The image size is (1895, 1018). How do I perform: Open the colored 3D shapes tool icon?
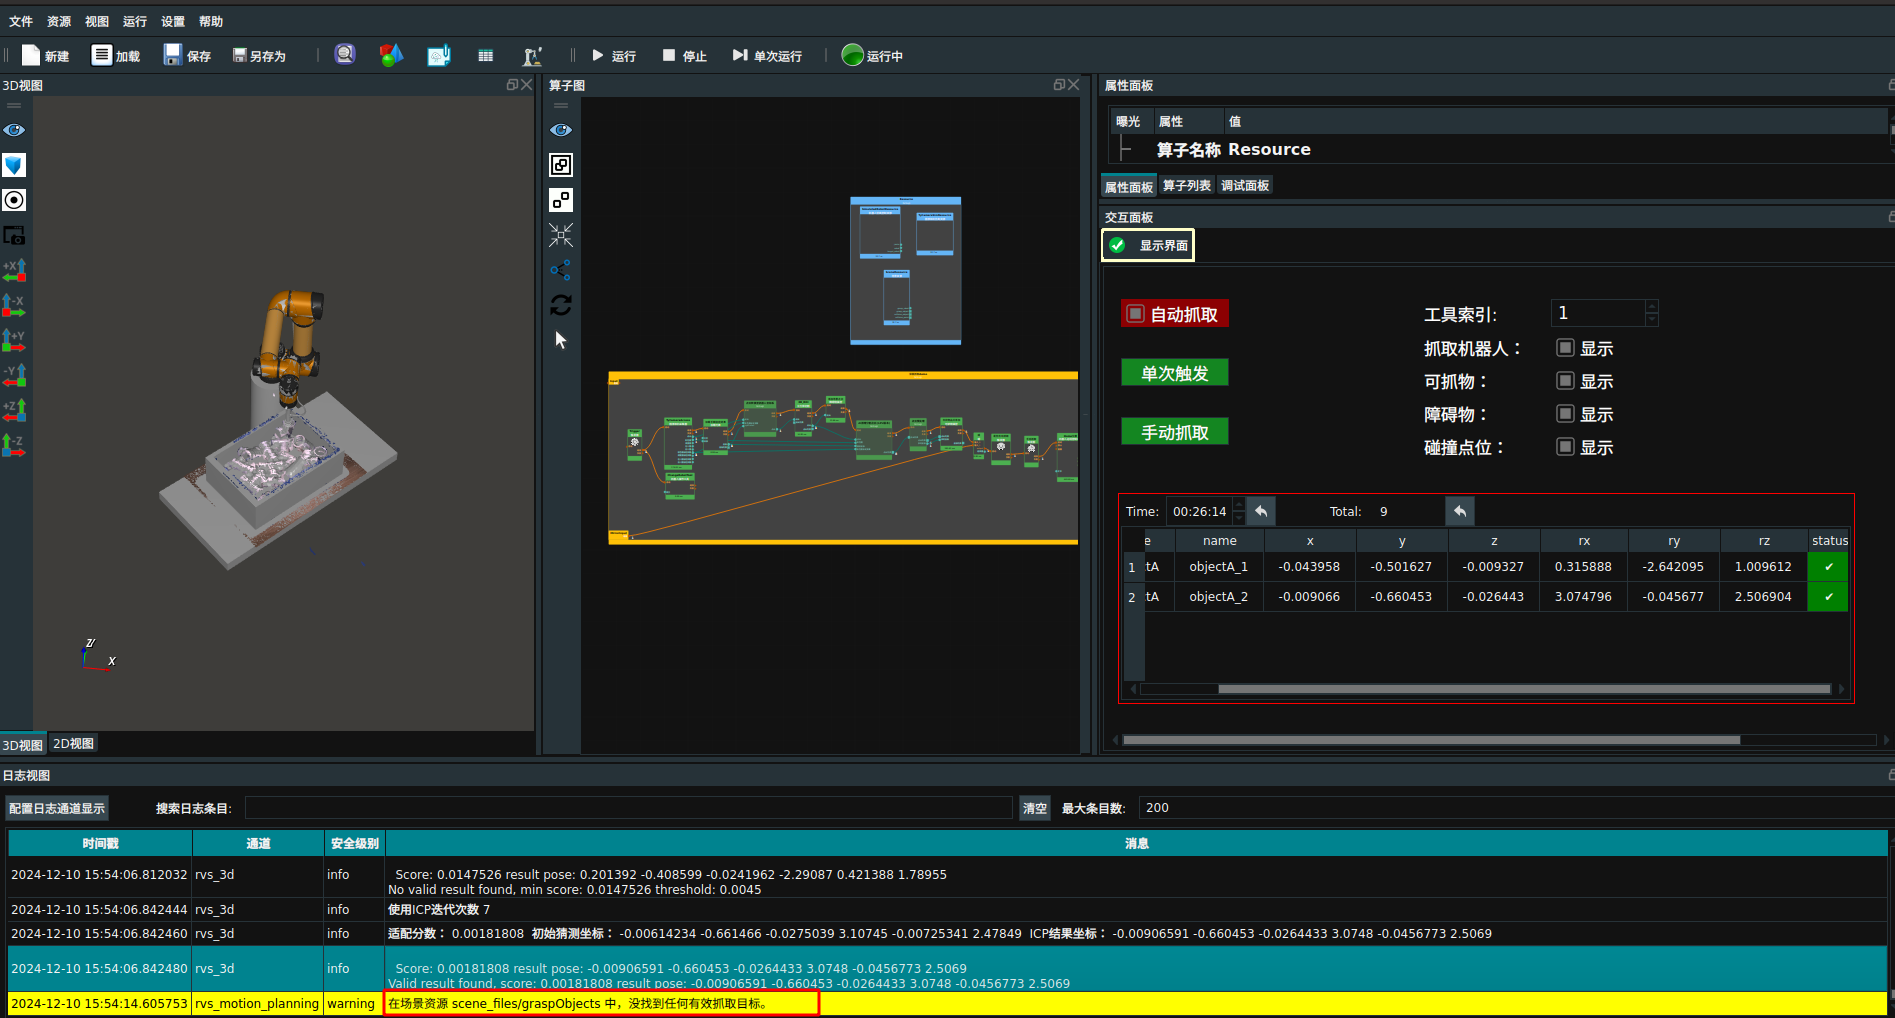click(391, 55)
